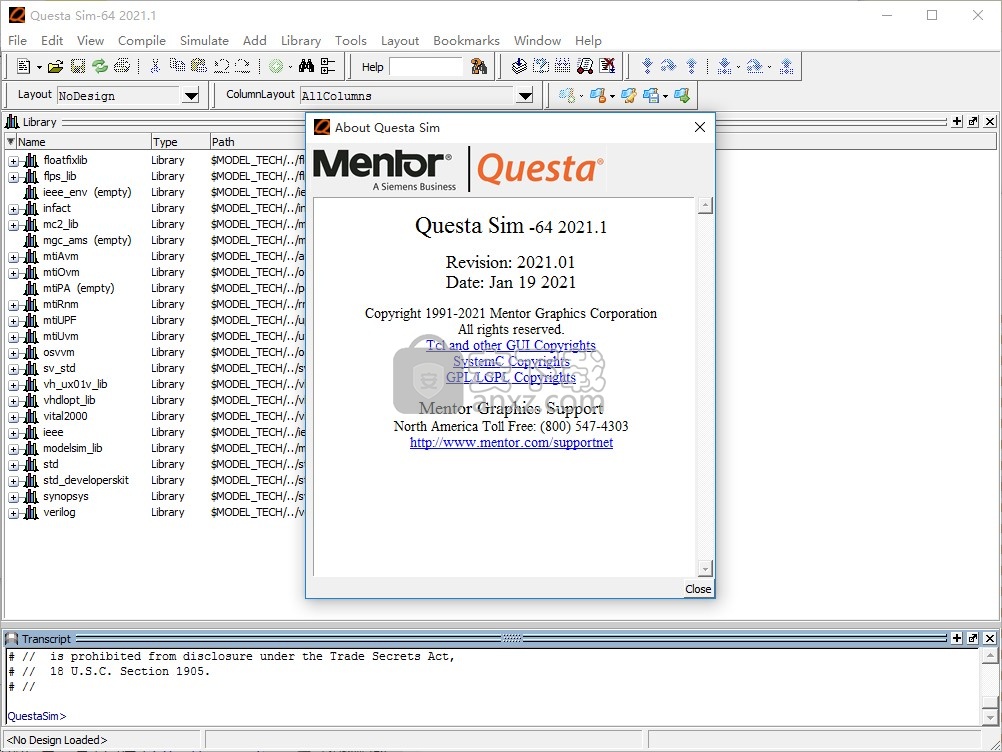
Task: Click the curved blue Step Over icon
Action: [x=668, y=66]
